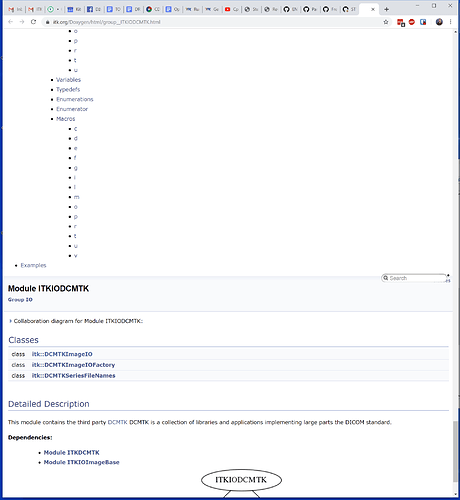Select letter 'g' under Macros
460x500 pixels.
click(76, 168)
